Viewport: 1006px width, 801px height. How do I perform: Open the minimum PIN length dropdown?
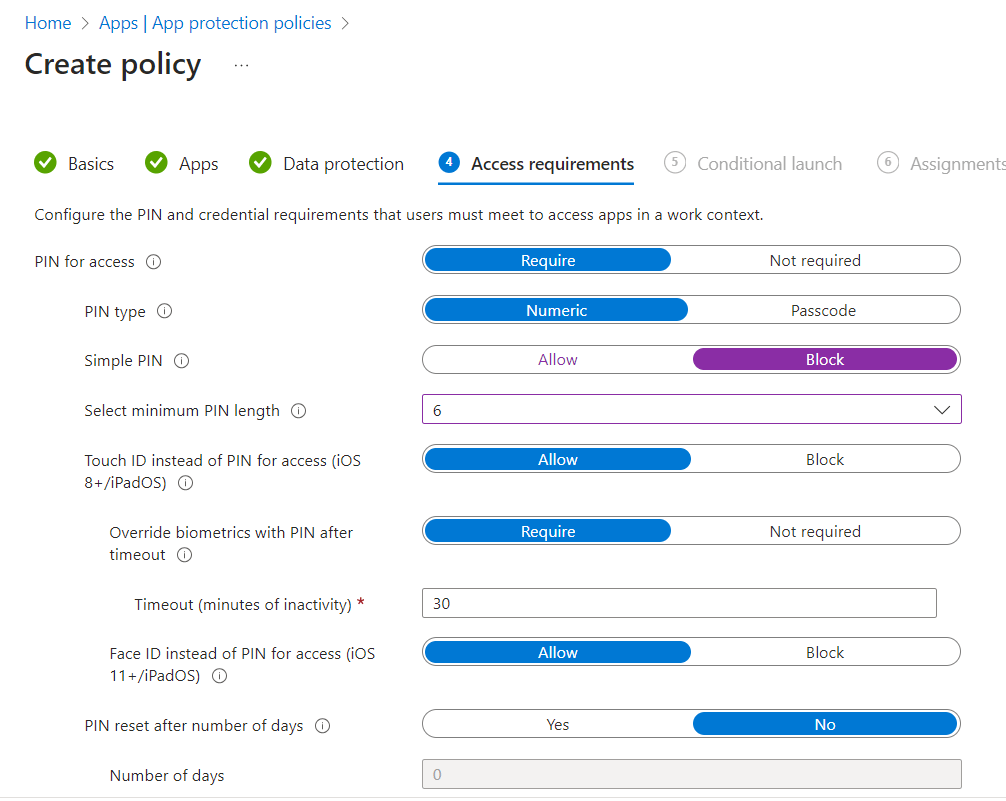[691, 410]
